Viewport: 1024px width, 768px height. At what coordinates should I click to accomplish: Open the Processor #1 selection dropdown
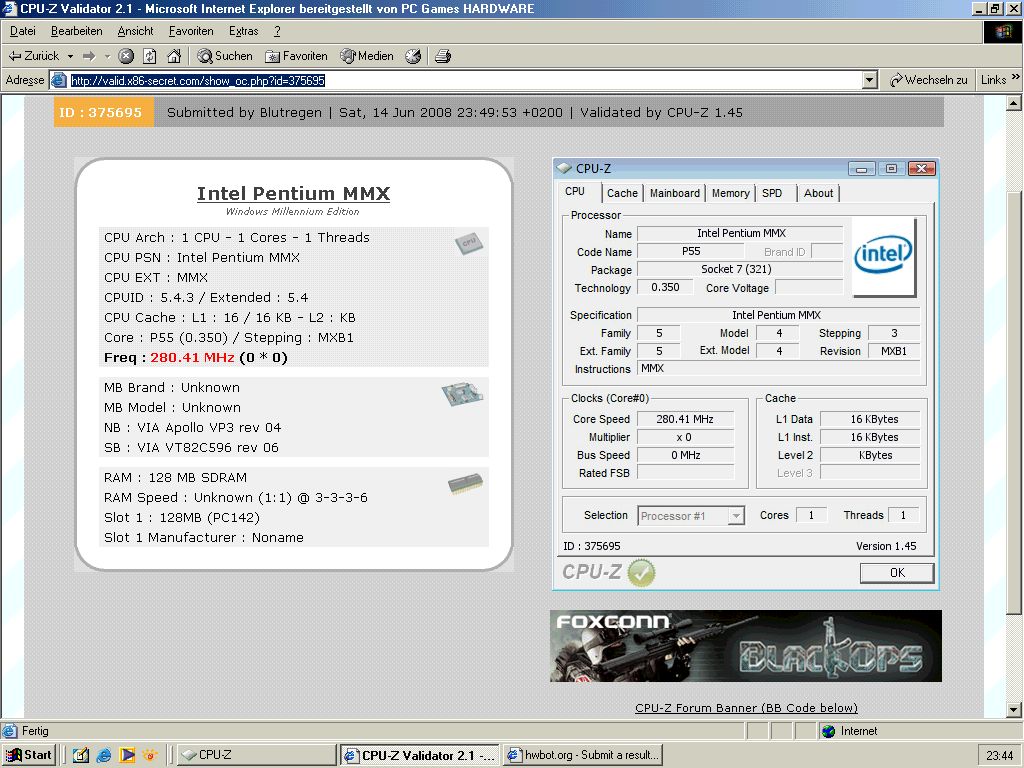[735, 516]
